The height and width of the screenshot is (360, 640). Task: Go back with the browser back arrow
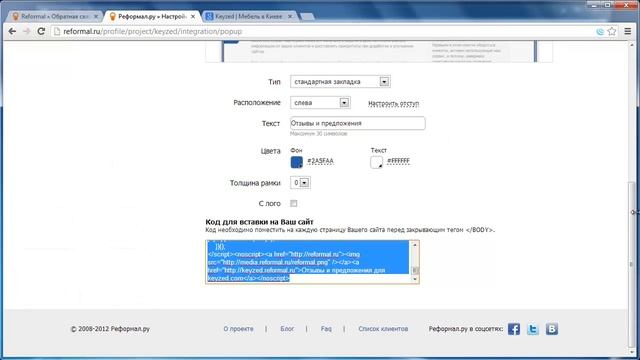pyautogui.click(x=12, y=31)
